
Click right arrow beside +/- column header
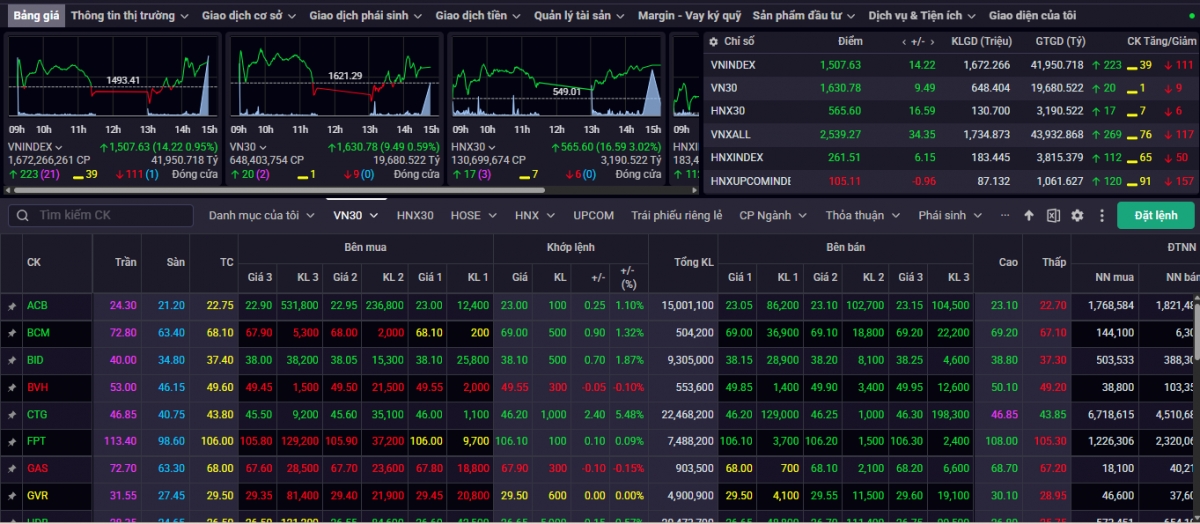932,41
